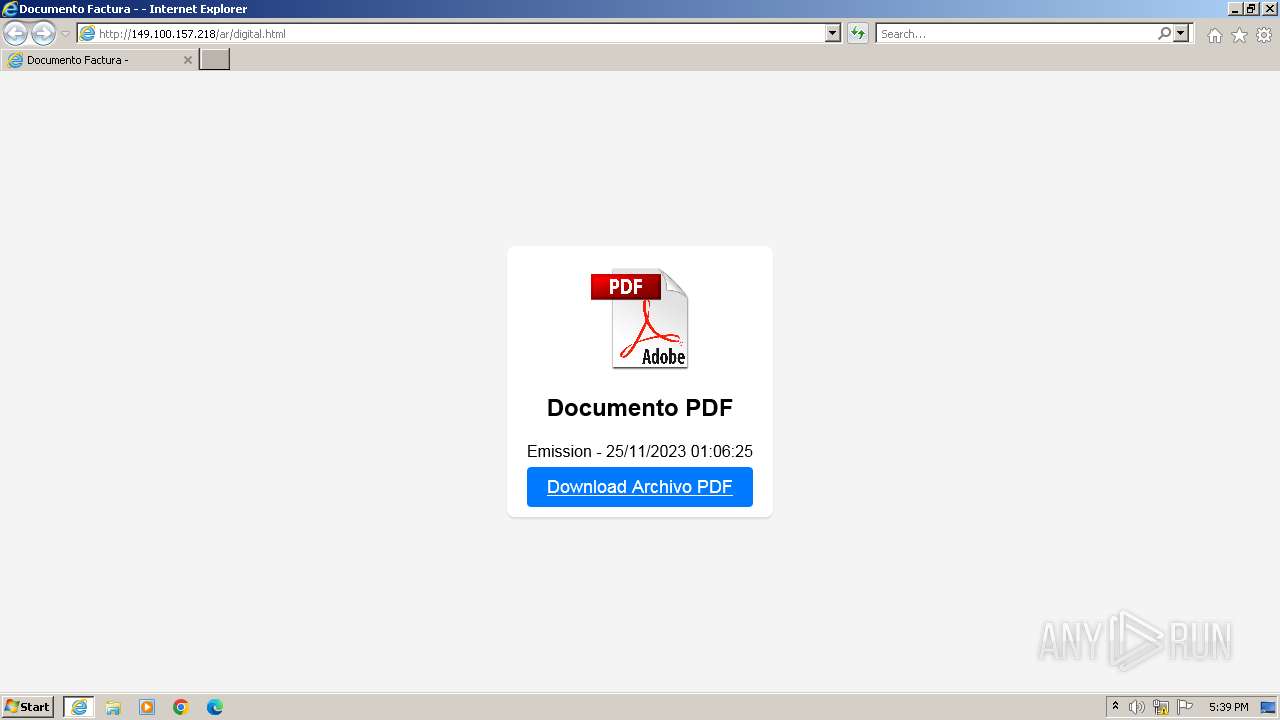1280x720 pixels.
Task: Launch Windows Media Player from taskbar
Action: click(147, 707)
